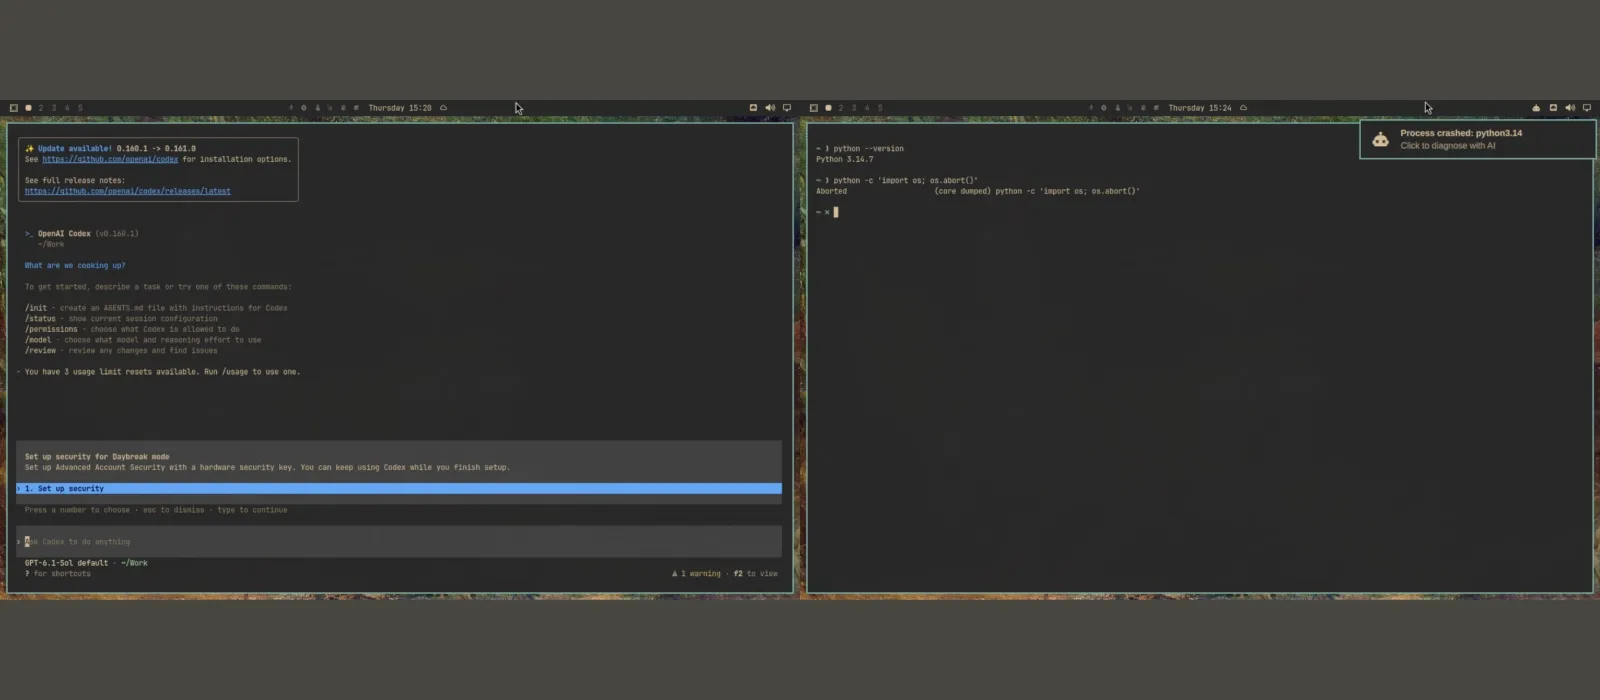The height and width of the screenshot is (700, 1600).
Task: Click the weather cloud icon beside 15:24
Action: point(1243,108)
